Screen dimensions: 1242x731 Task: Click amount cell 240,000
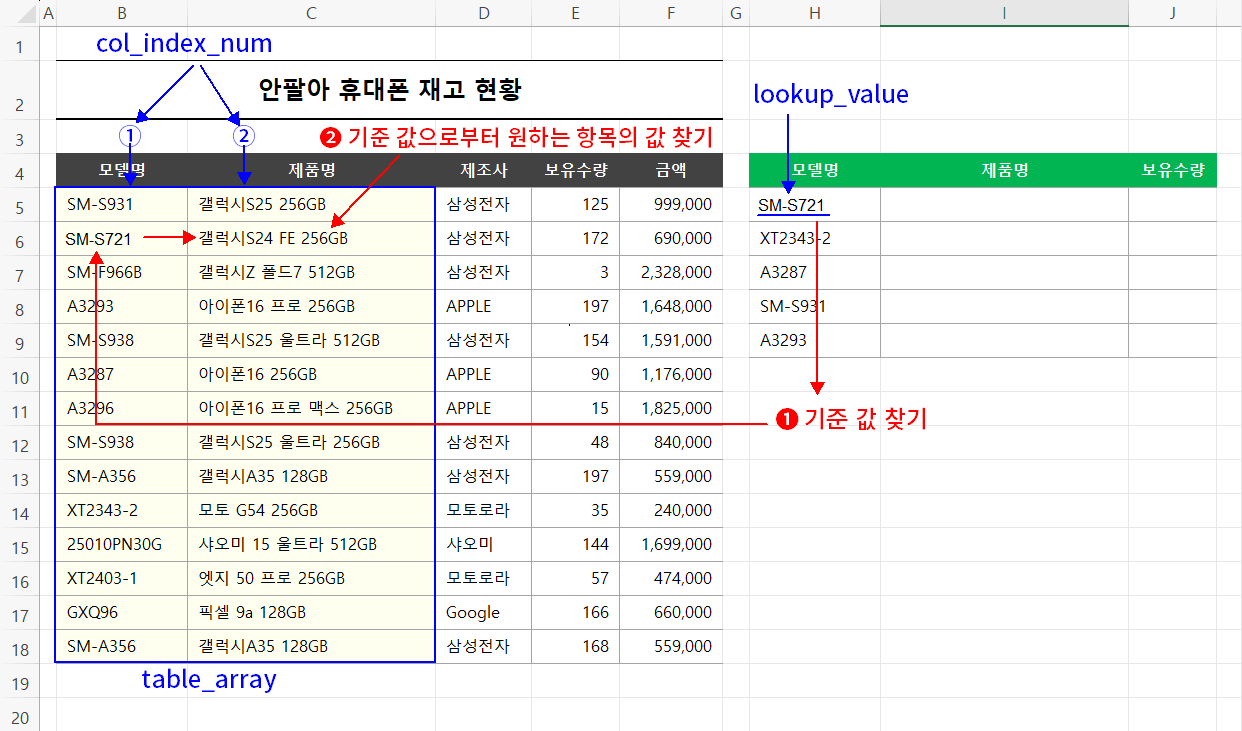click(x=671, y=511)
